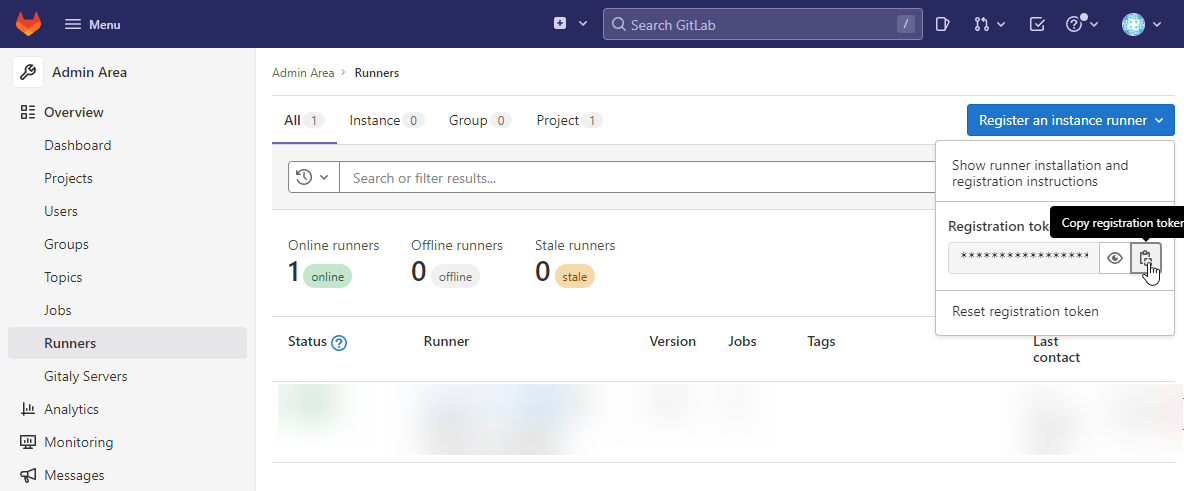Open Analytics in the sidebar
Image resolution: width=1184 pixels, height=491 pixels.
(x=72, y=409)
